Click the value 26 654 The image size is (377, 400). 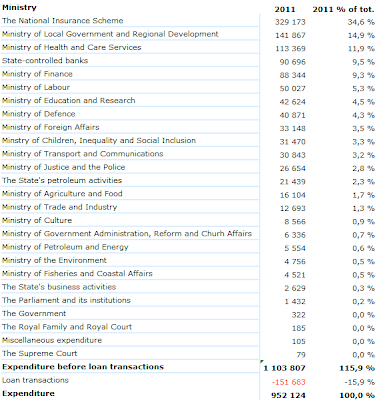click(x=293, y=169)
